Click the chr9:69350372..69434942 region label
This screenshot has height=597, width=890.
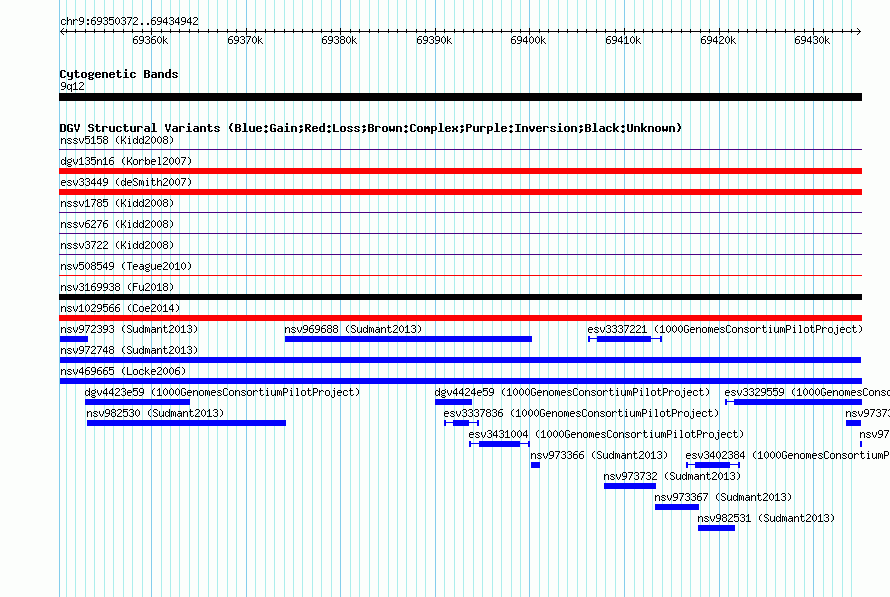coord(129,21)
